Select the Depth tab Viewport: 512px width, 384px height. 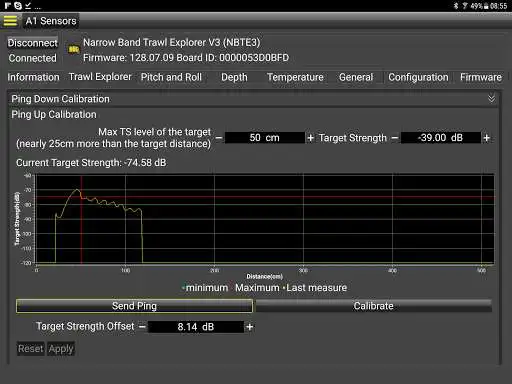point(234,77)
